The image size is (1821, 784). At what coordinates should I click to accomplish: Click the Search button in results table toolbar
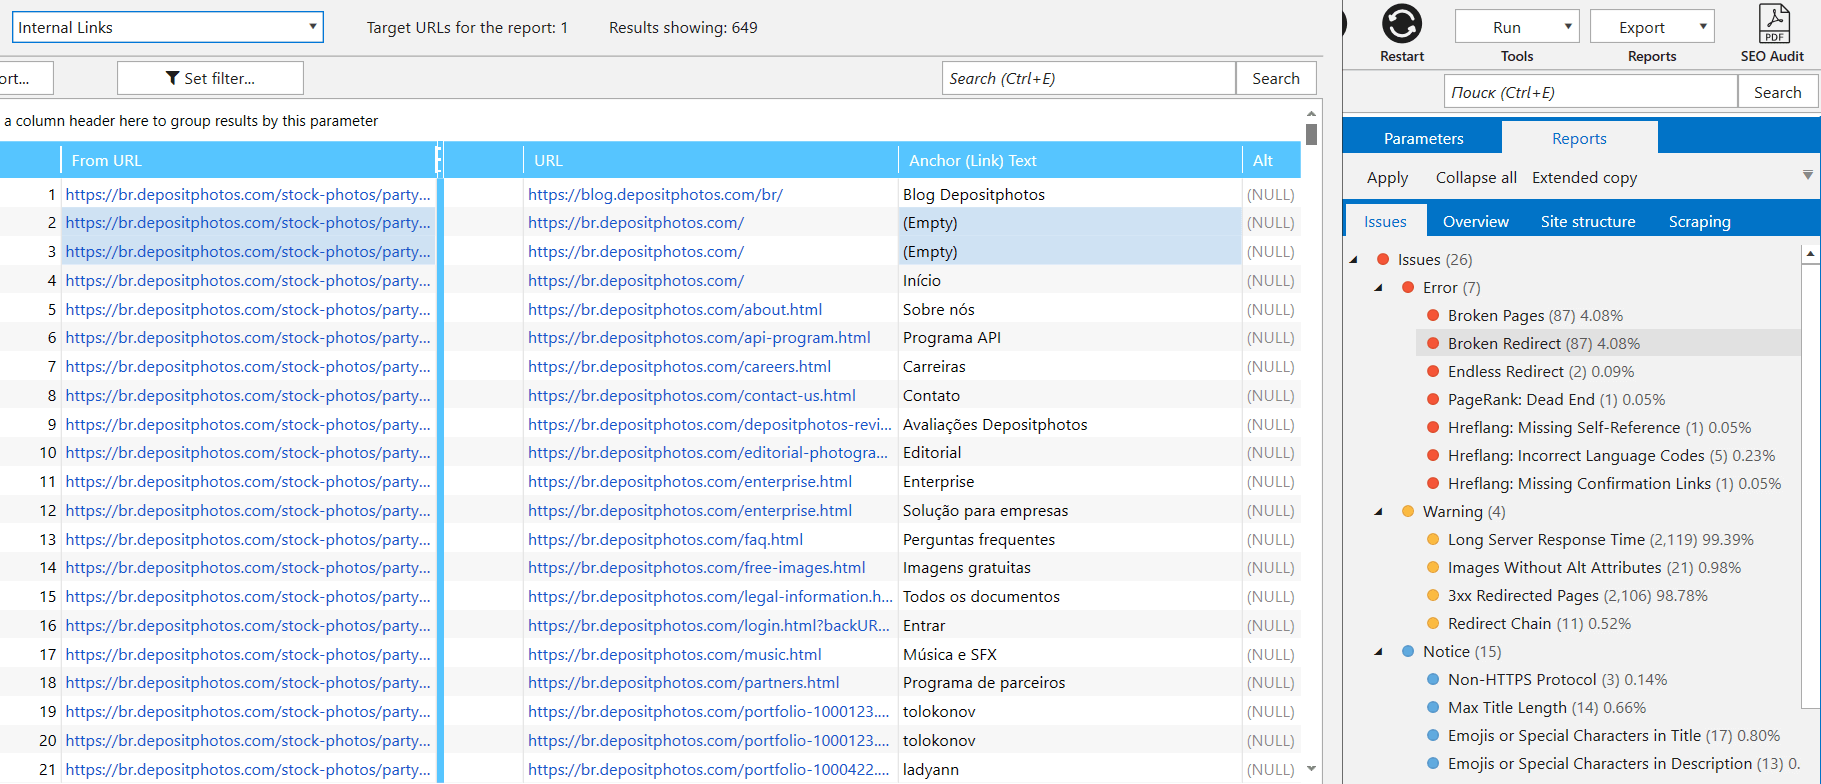coord(1276,78)
